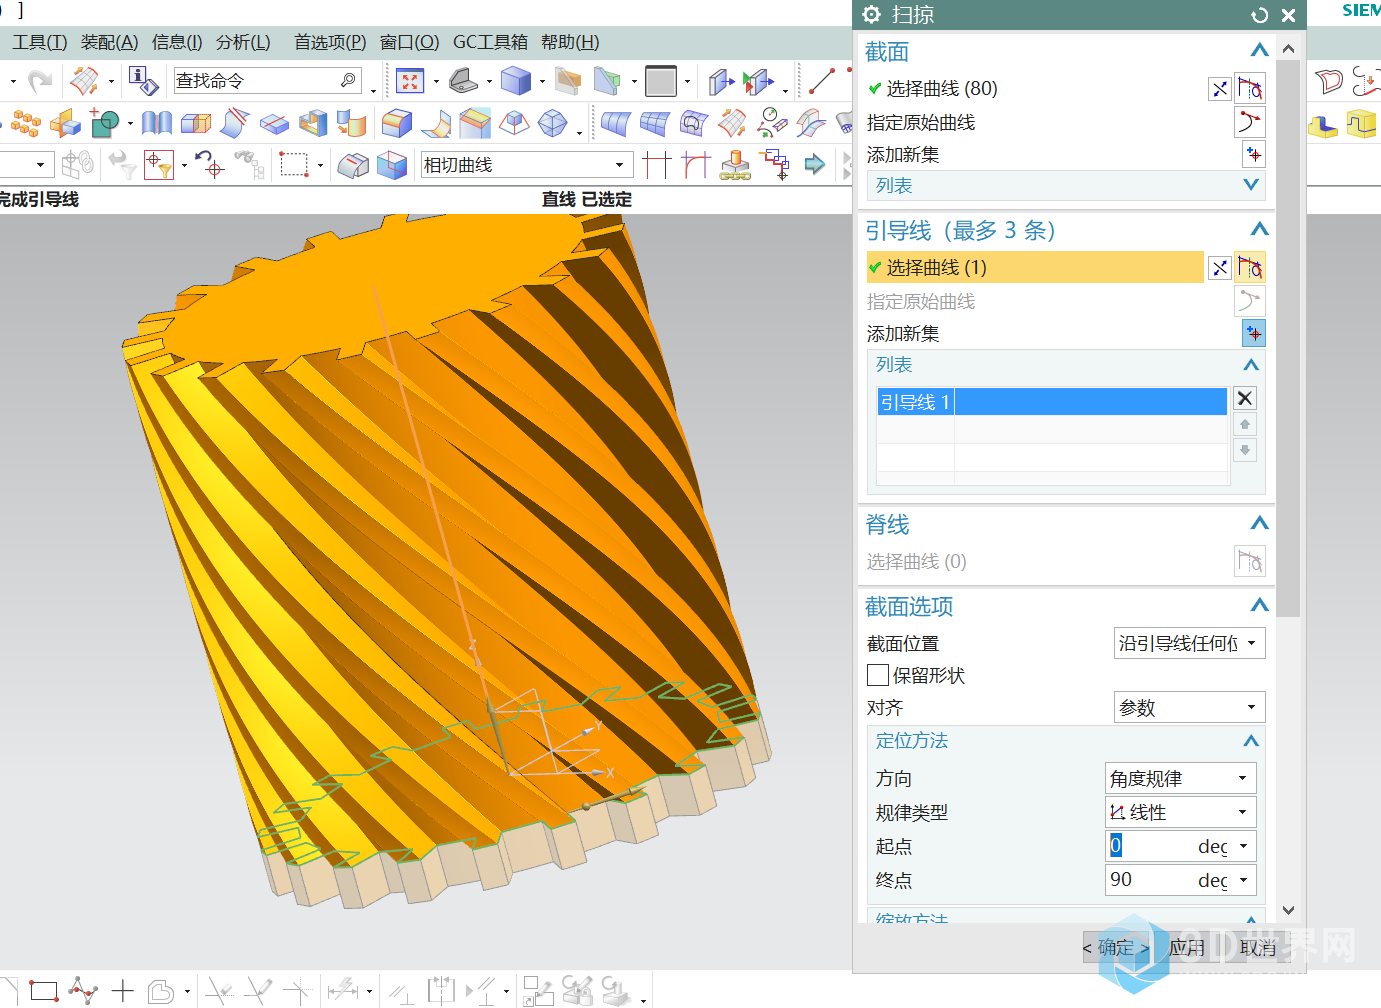Open the 分析(L) menu
This screenshot has height=1008, width=1381.
coord(243,42)
